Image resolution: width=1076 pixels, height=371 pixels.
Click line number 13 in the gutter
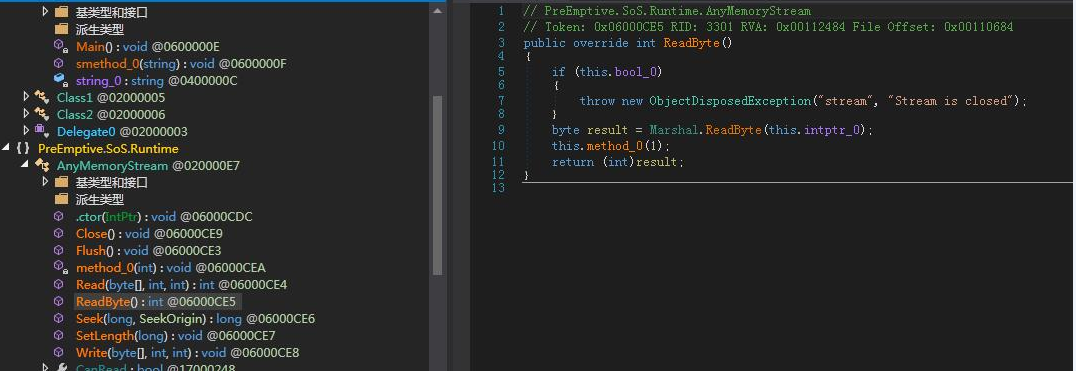497,188
